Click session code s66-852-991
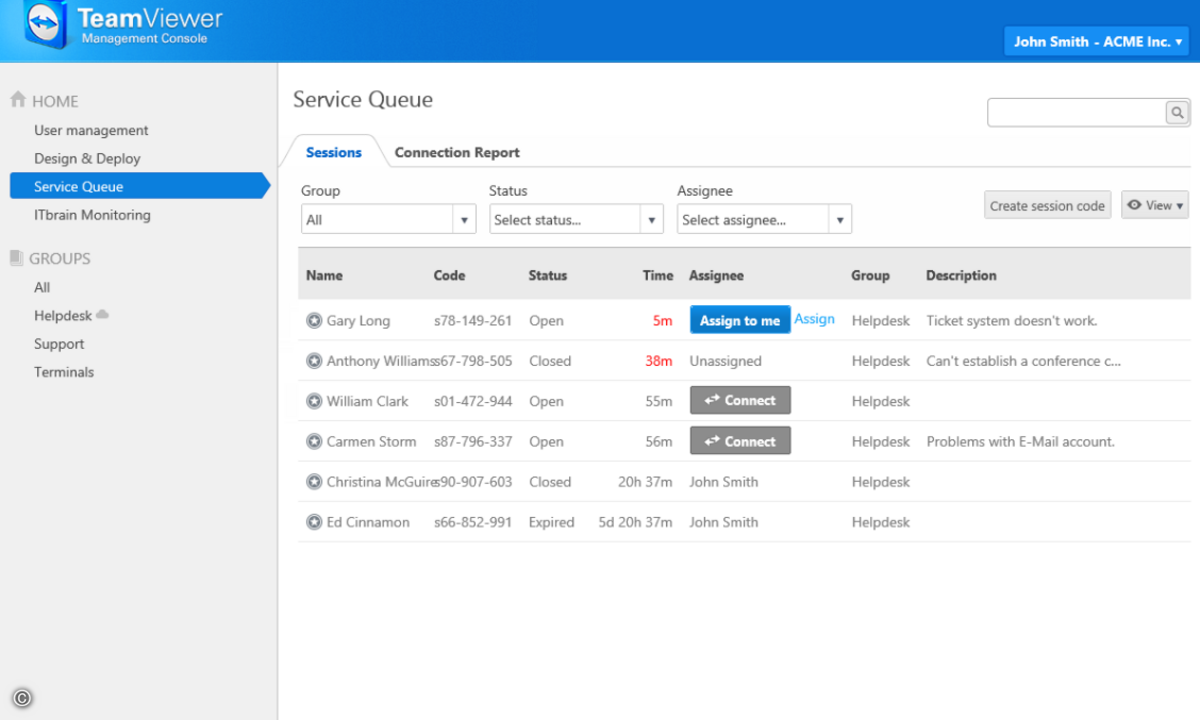The image size is (1200, 720). pyautogui.click(x=473, y=522)
